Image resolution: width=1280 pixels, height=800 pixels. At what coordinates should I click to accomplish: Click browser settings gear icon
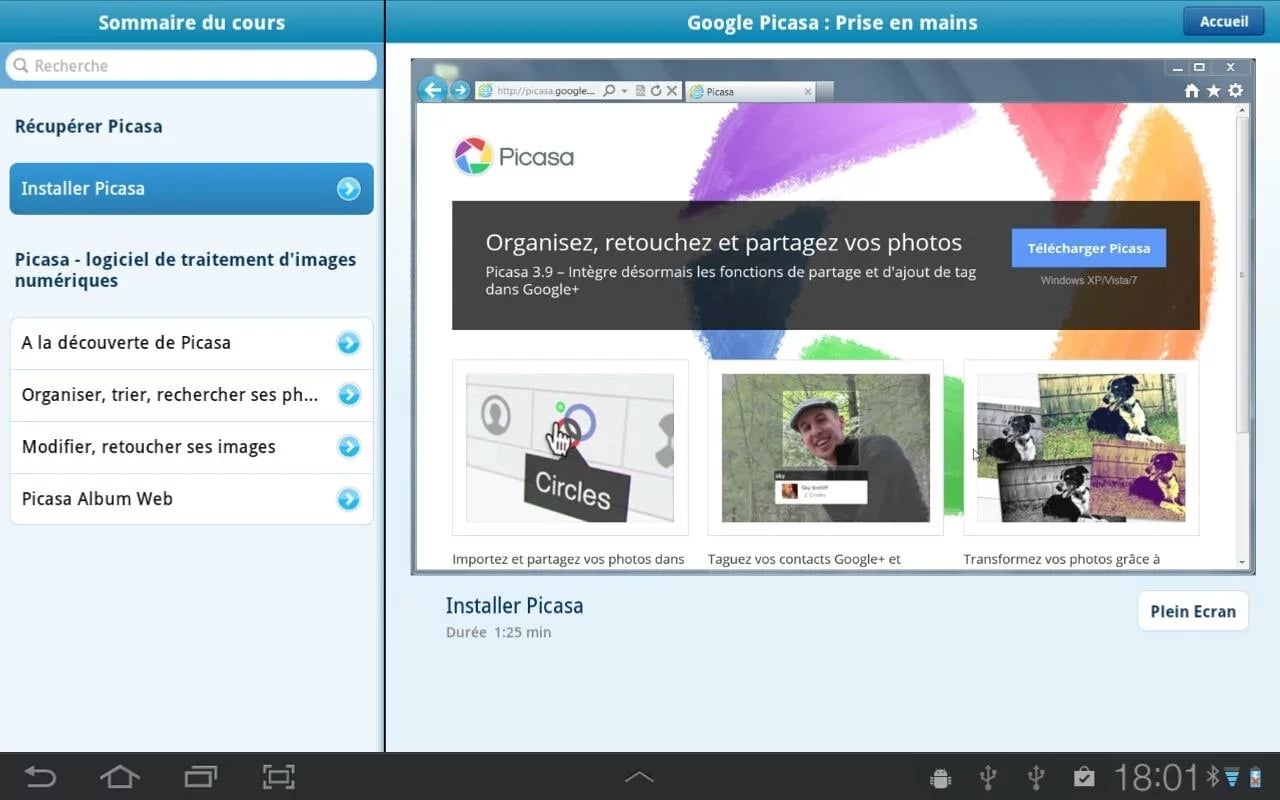(1235, 91)
